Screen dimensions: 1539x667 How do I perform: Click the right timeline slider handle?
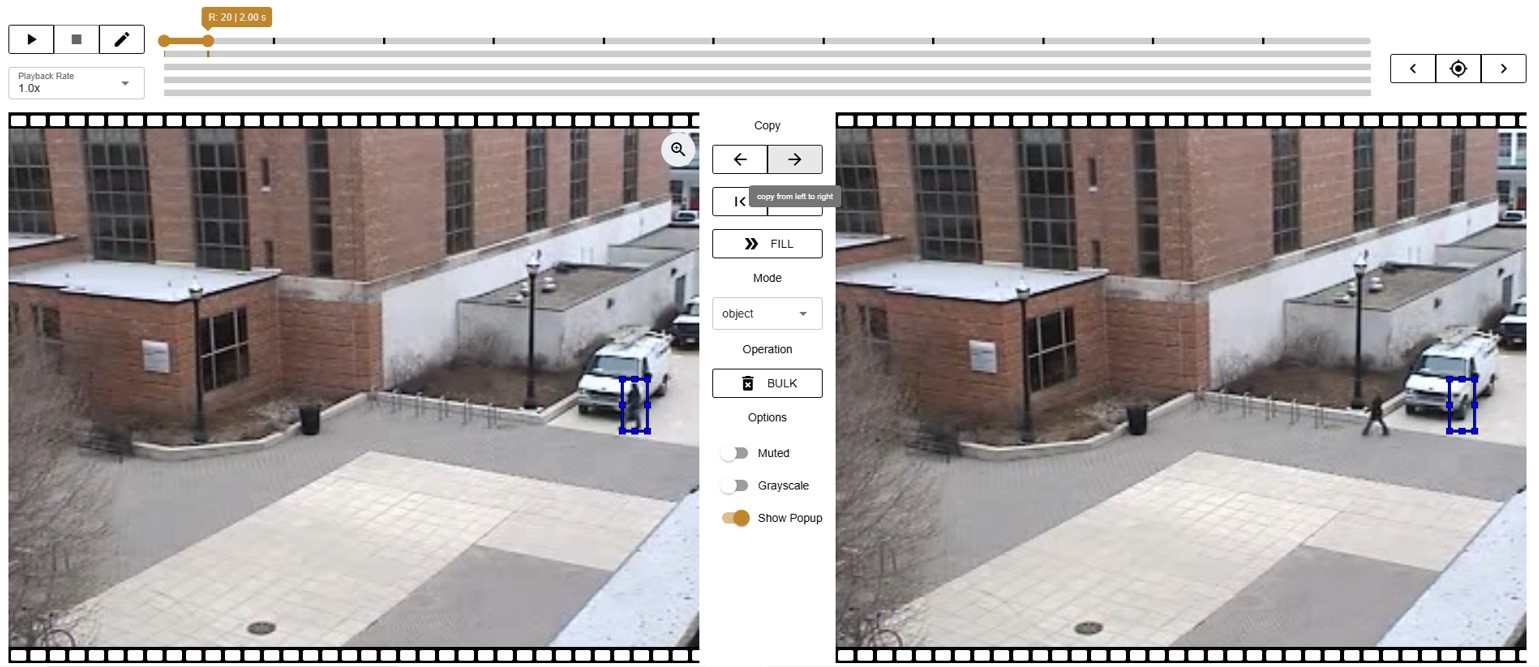tap(208, 41)
